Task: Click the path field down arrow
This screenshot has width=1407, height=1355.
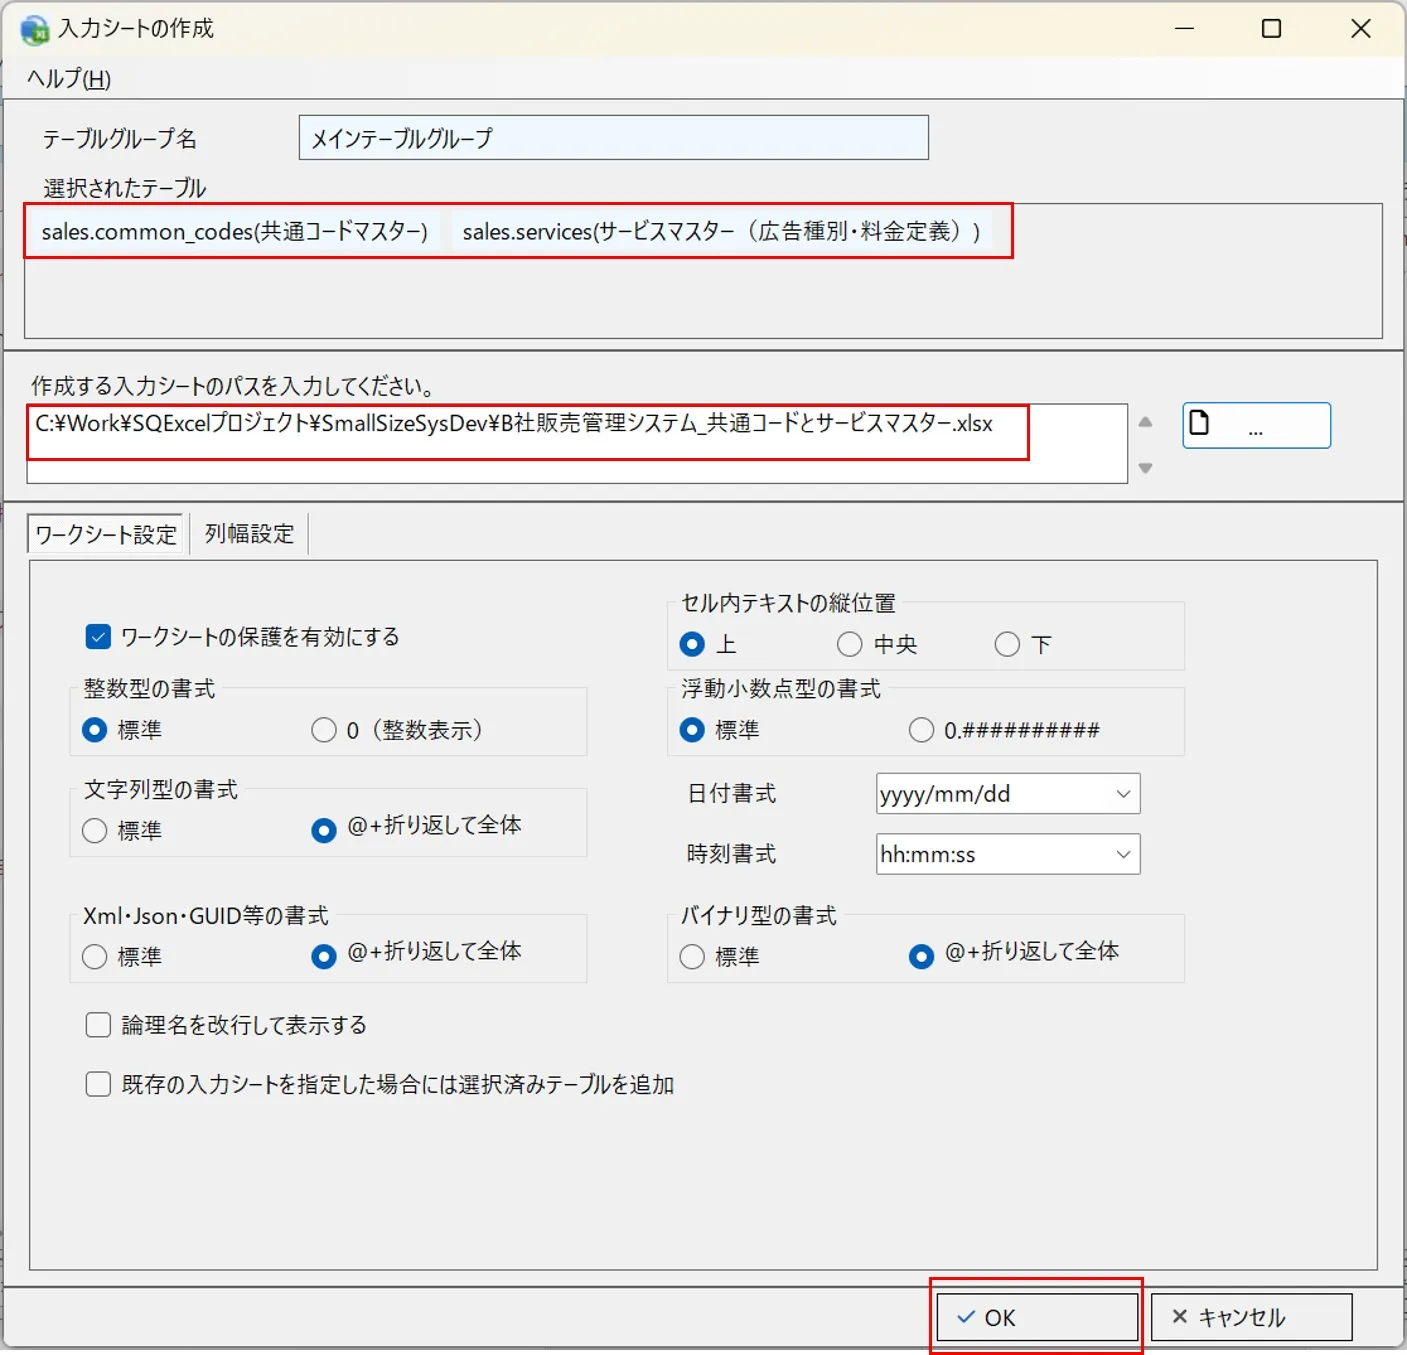Action: [x=1146, y=467]
